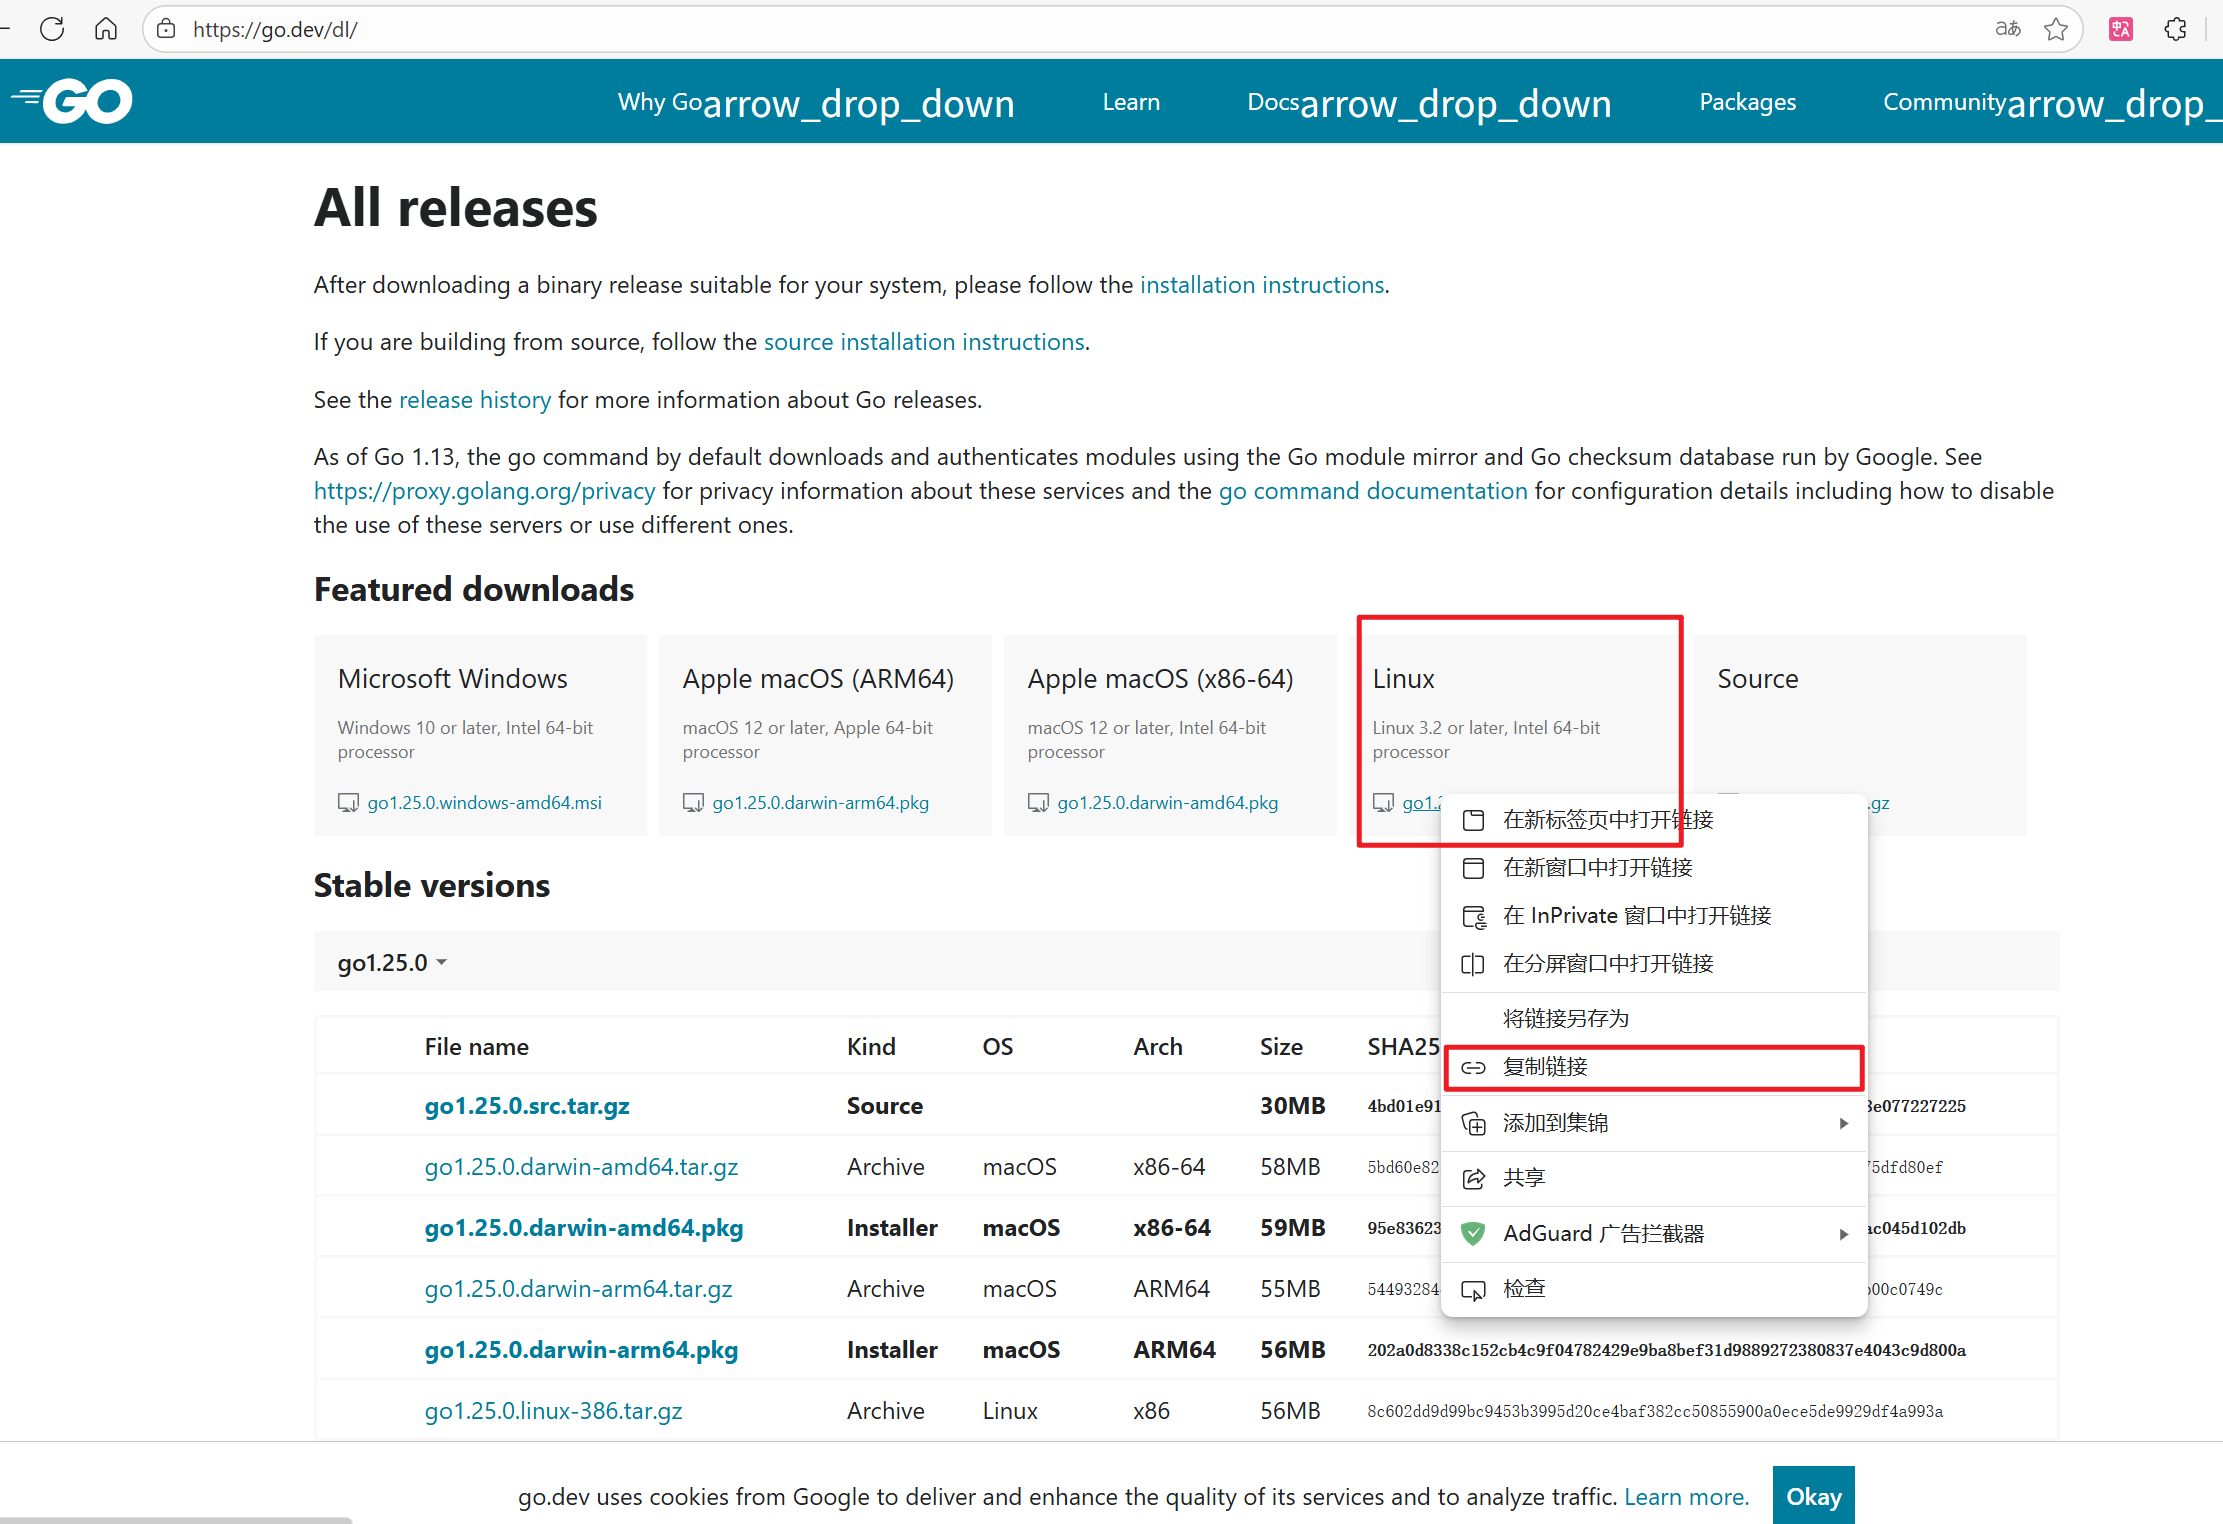Choose 共享 from context menu
The width and height of the screenshot is (2223, 1524).
[x=1654, y=1178]
